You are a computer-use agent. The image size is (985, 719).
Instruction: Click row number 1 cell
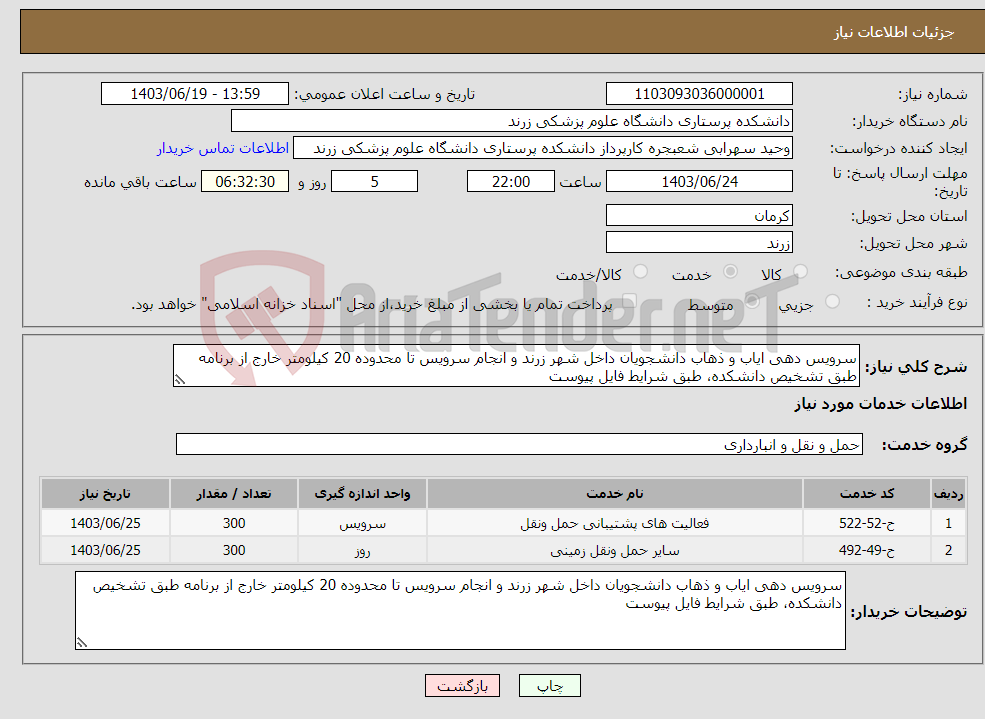pos(949,523)
